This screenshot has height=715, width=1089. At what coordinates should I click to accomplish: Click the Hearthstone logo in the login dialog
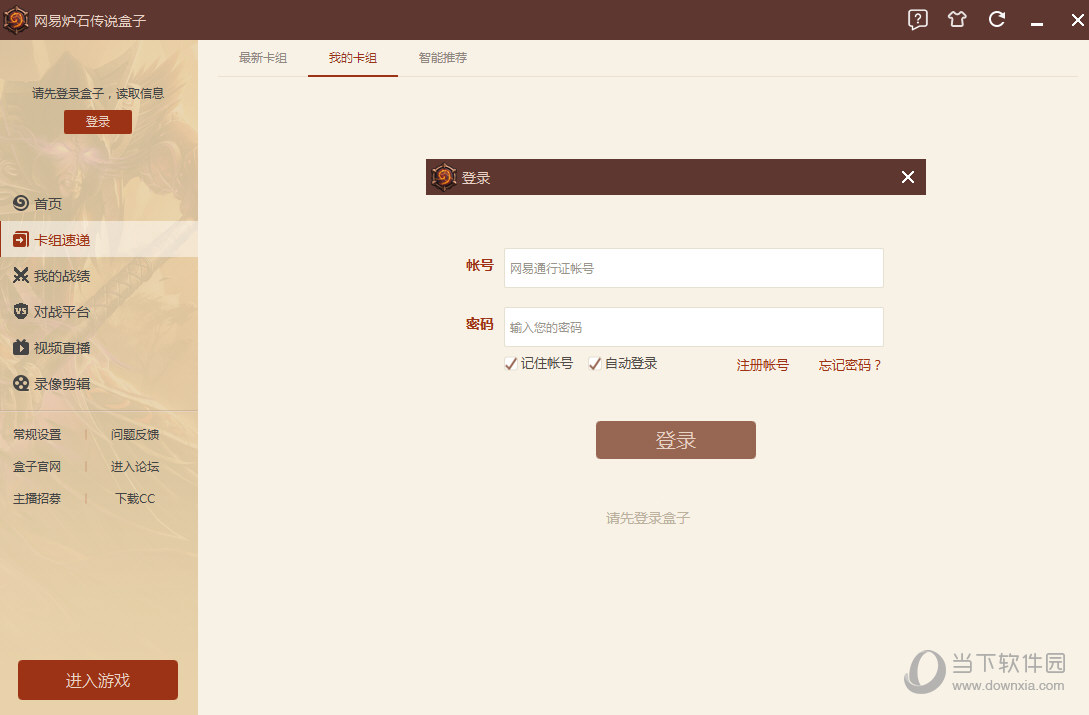pos(443,177)
